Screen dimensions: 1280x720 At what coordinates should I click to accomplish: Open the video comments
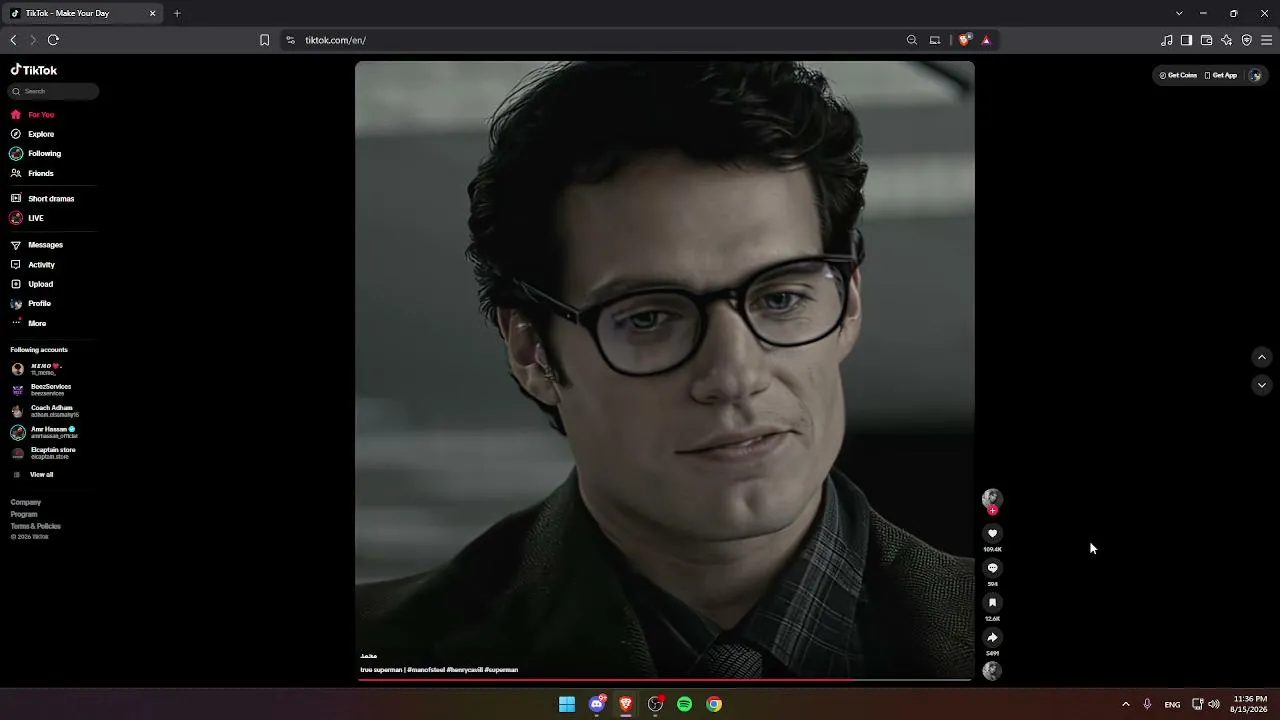(992, 568)
